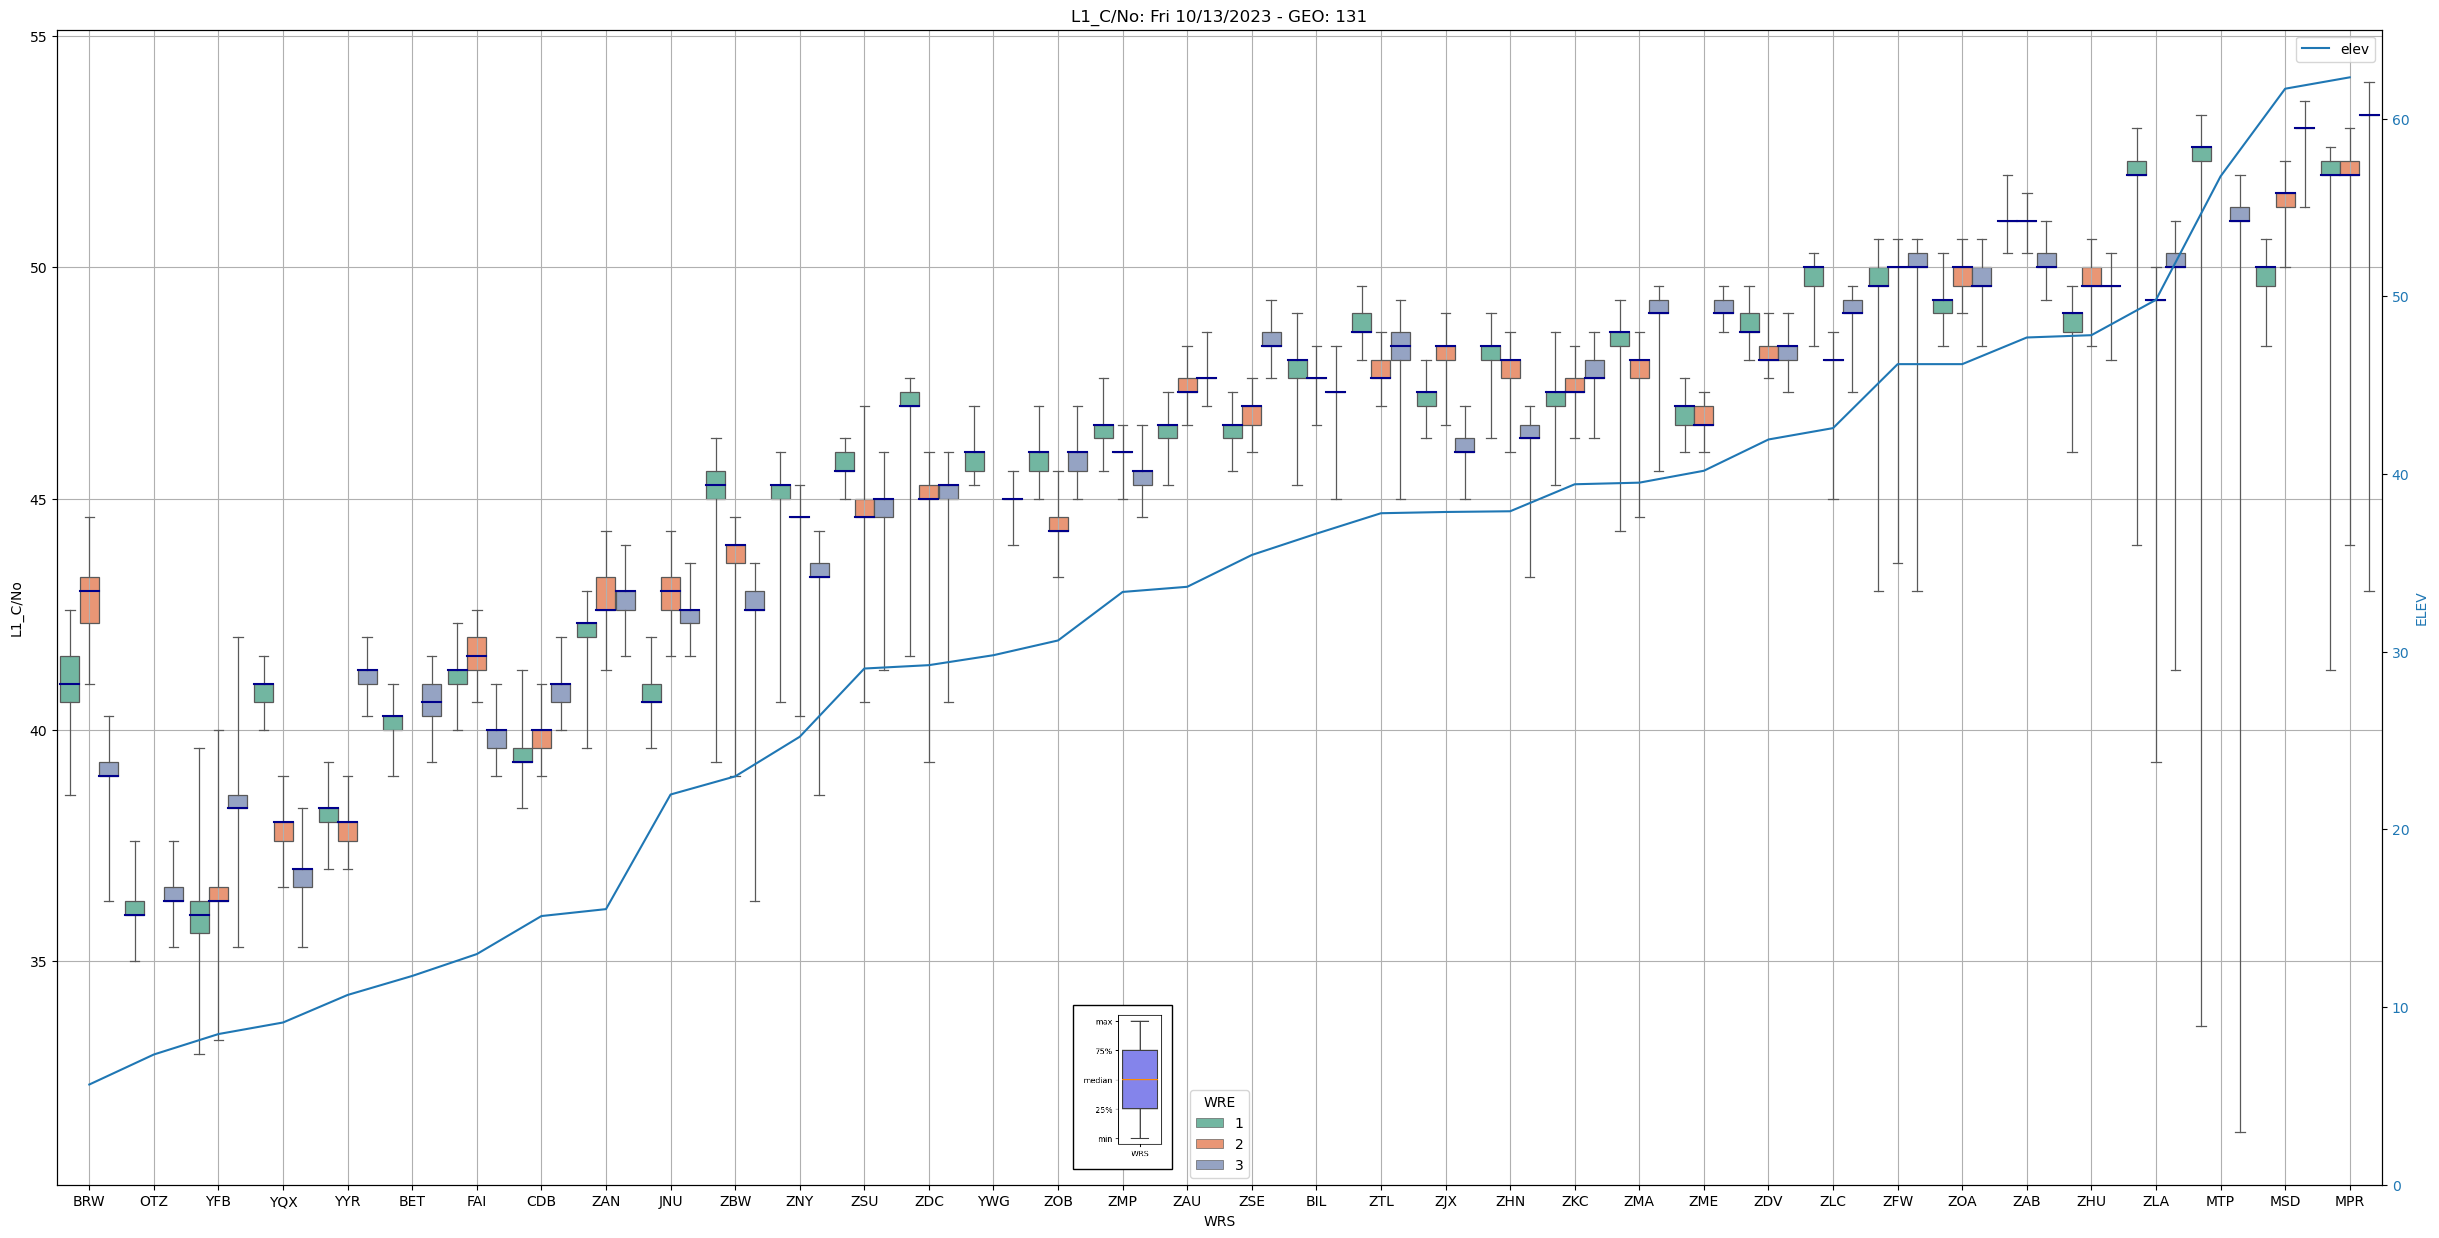The image size is (2439, 1238).
Task: Click the orange WRE 2 legend swatch
Action: point(1209,1144)
